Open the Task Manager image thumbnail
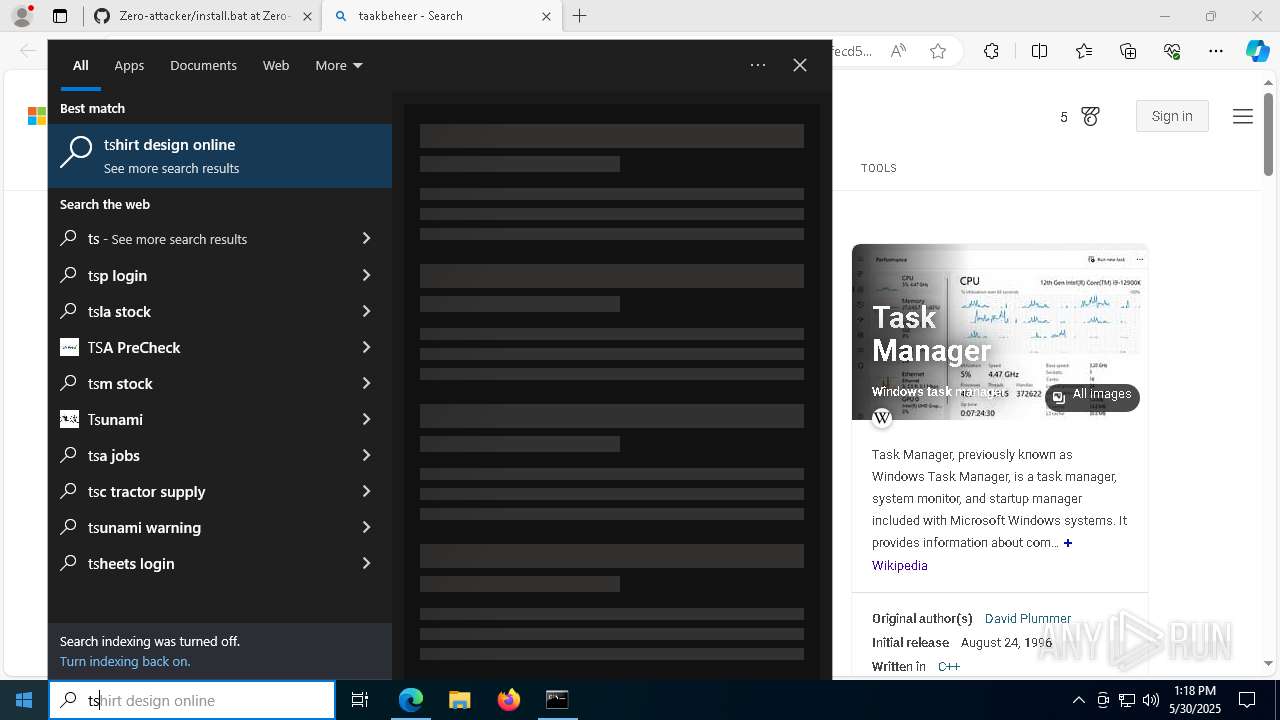The height and width of the screenshot is (720, 1280). pos(1000,332)
